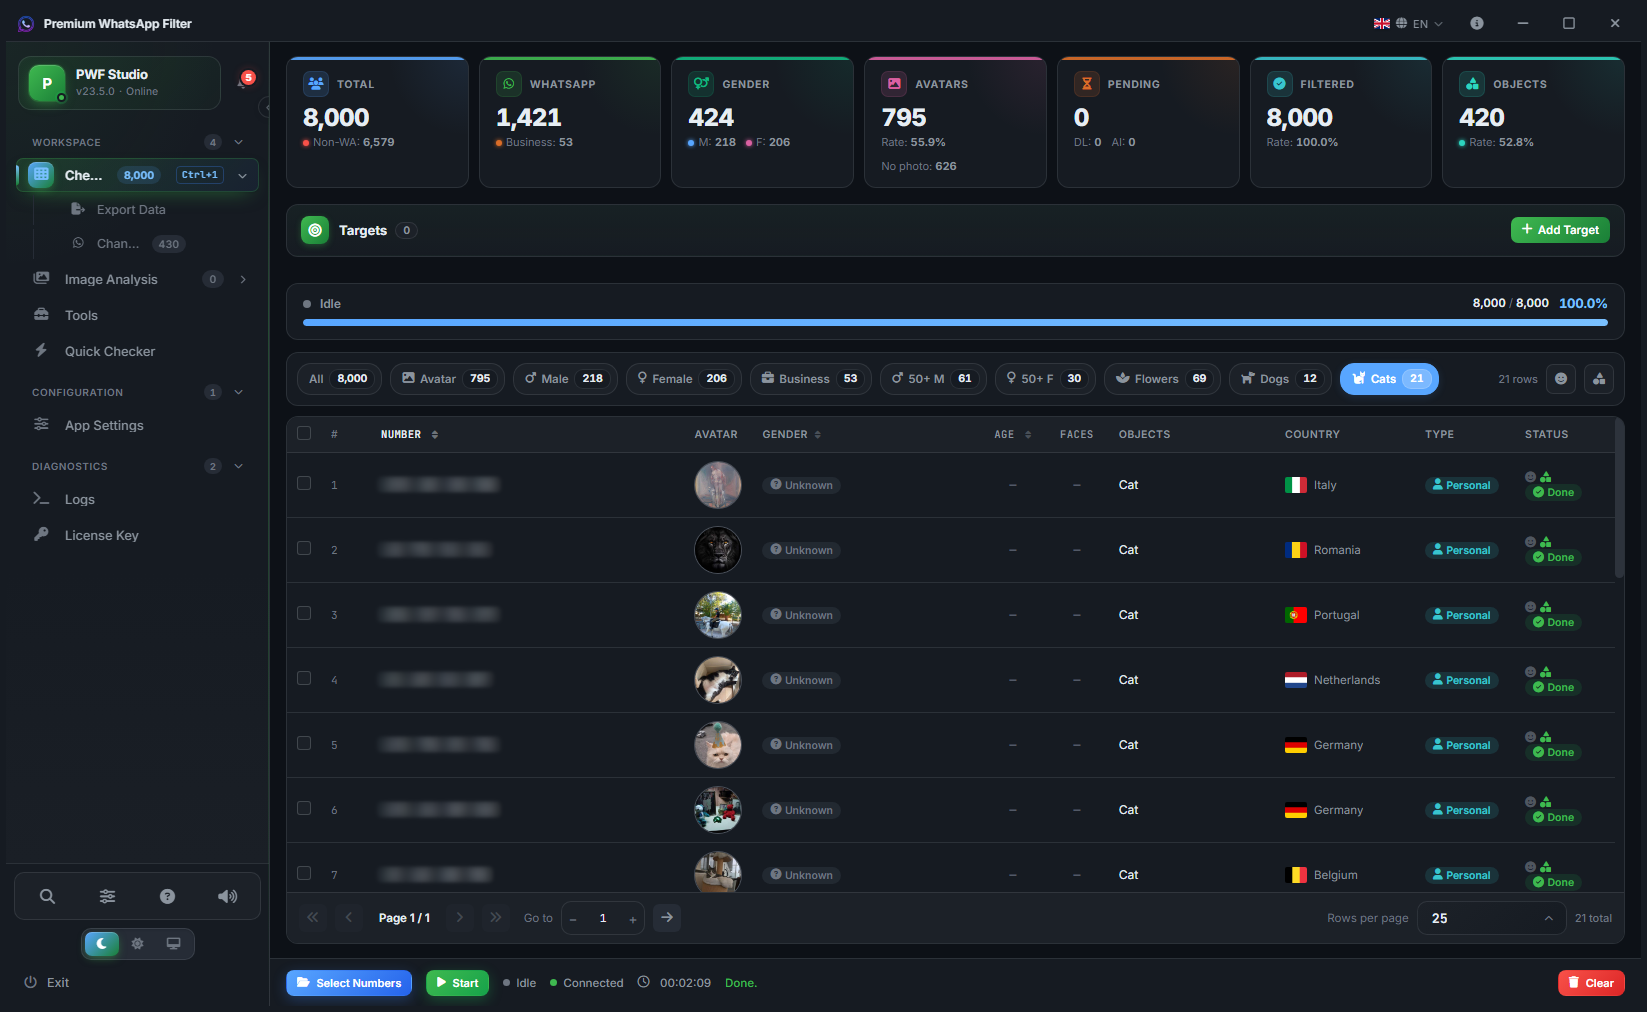Select the Female 206 filter tab
1647x1012 pixels.
[x=683, y=379]
